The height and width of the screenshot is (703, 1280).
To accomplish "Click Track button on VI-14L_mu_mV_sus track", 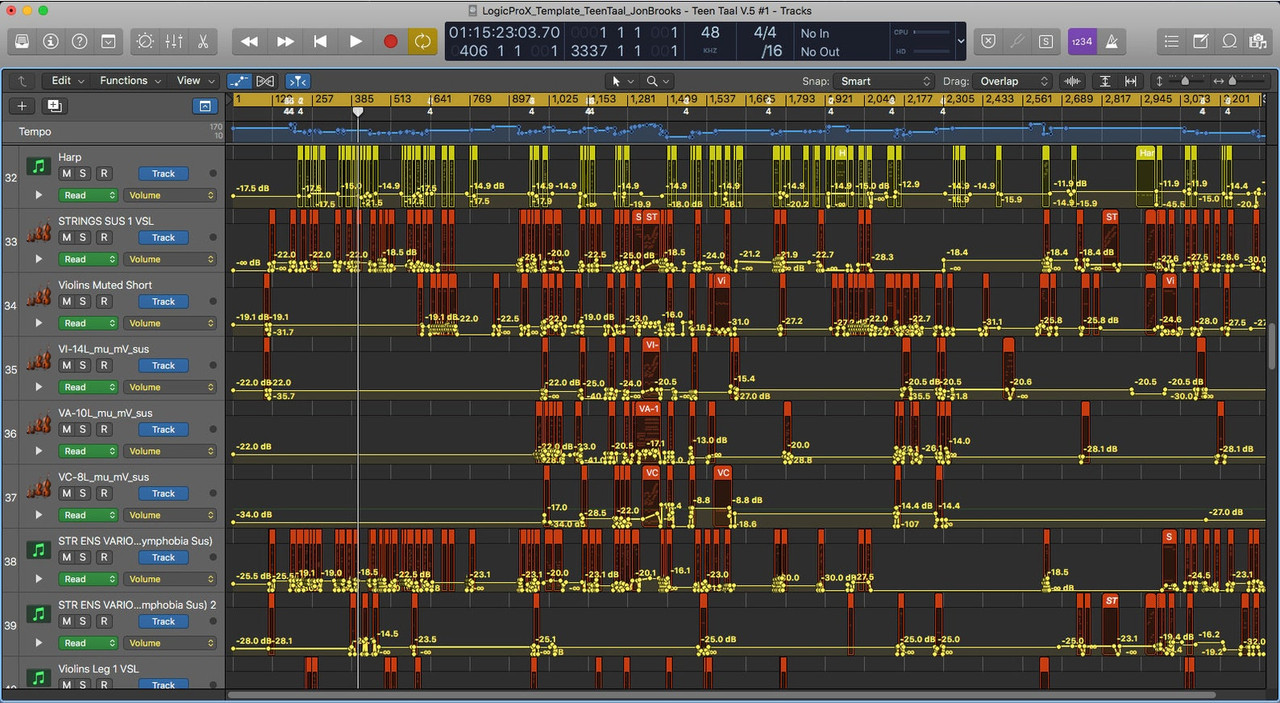I will (x=164, y=366).
